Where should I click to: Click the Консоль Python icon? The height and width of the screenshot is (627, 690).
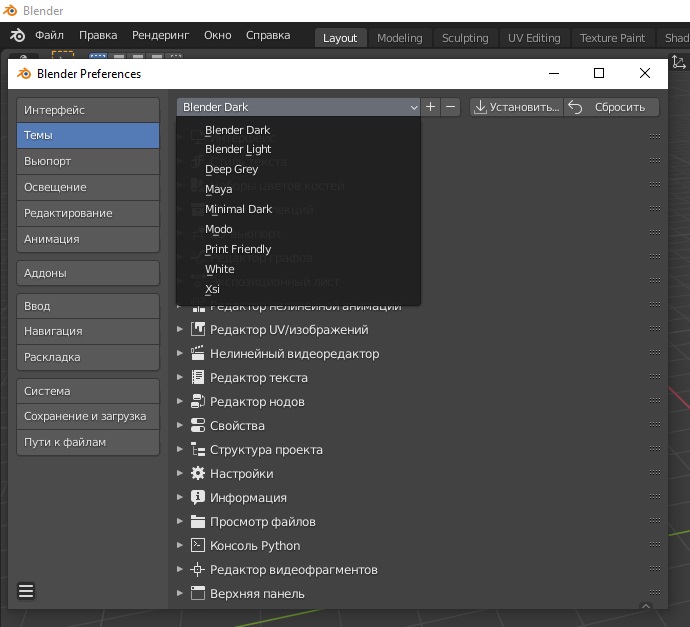[198, 546]
